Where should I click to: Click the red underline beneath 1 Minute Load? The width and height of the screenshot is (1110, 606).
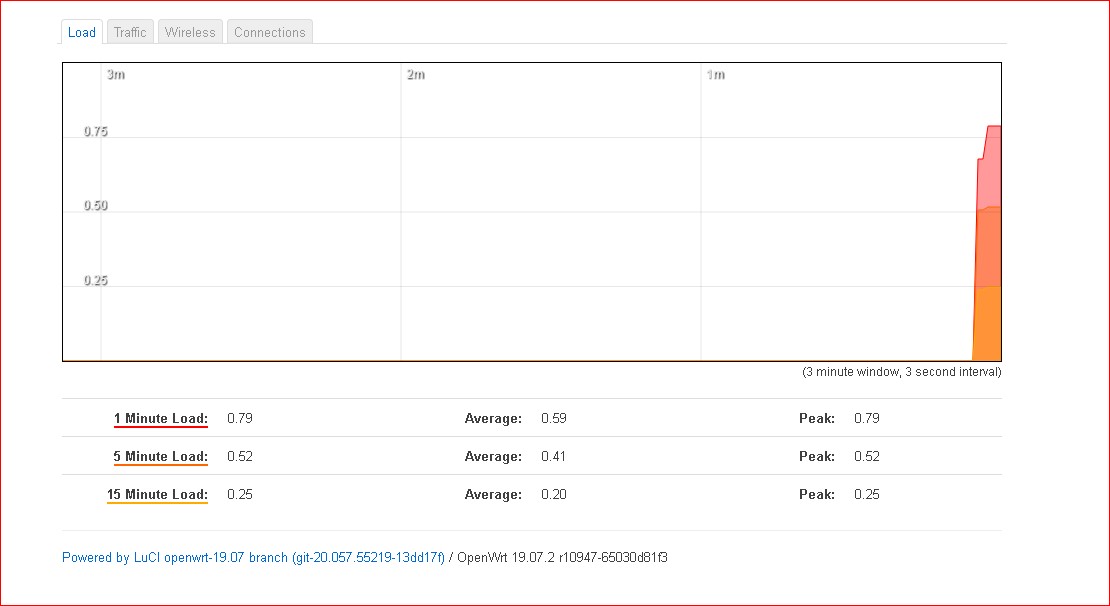[160, 428]
